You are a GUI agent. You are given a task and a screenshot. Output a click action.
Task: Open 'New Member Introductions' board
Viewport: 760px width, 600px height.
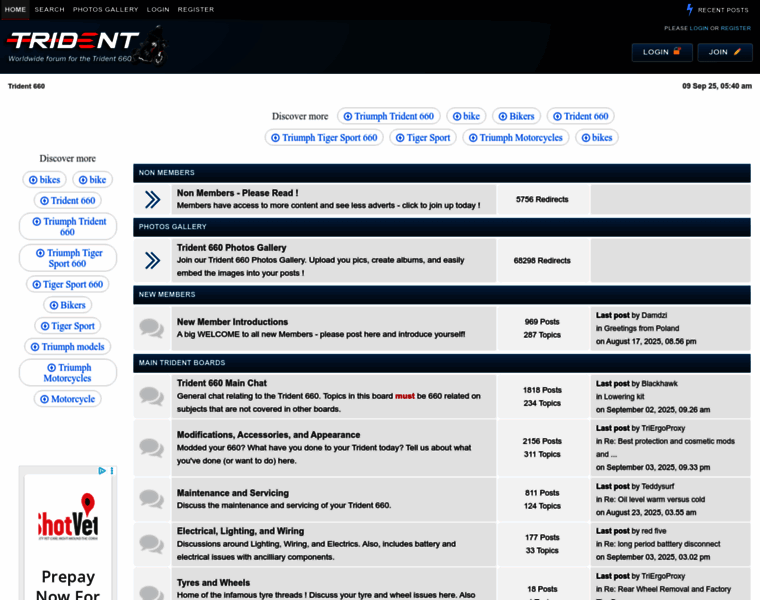(232, 322)
